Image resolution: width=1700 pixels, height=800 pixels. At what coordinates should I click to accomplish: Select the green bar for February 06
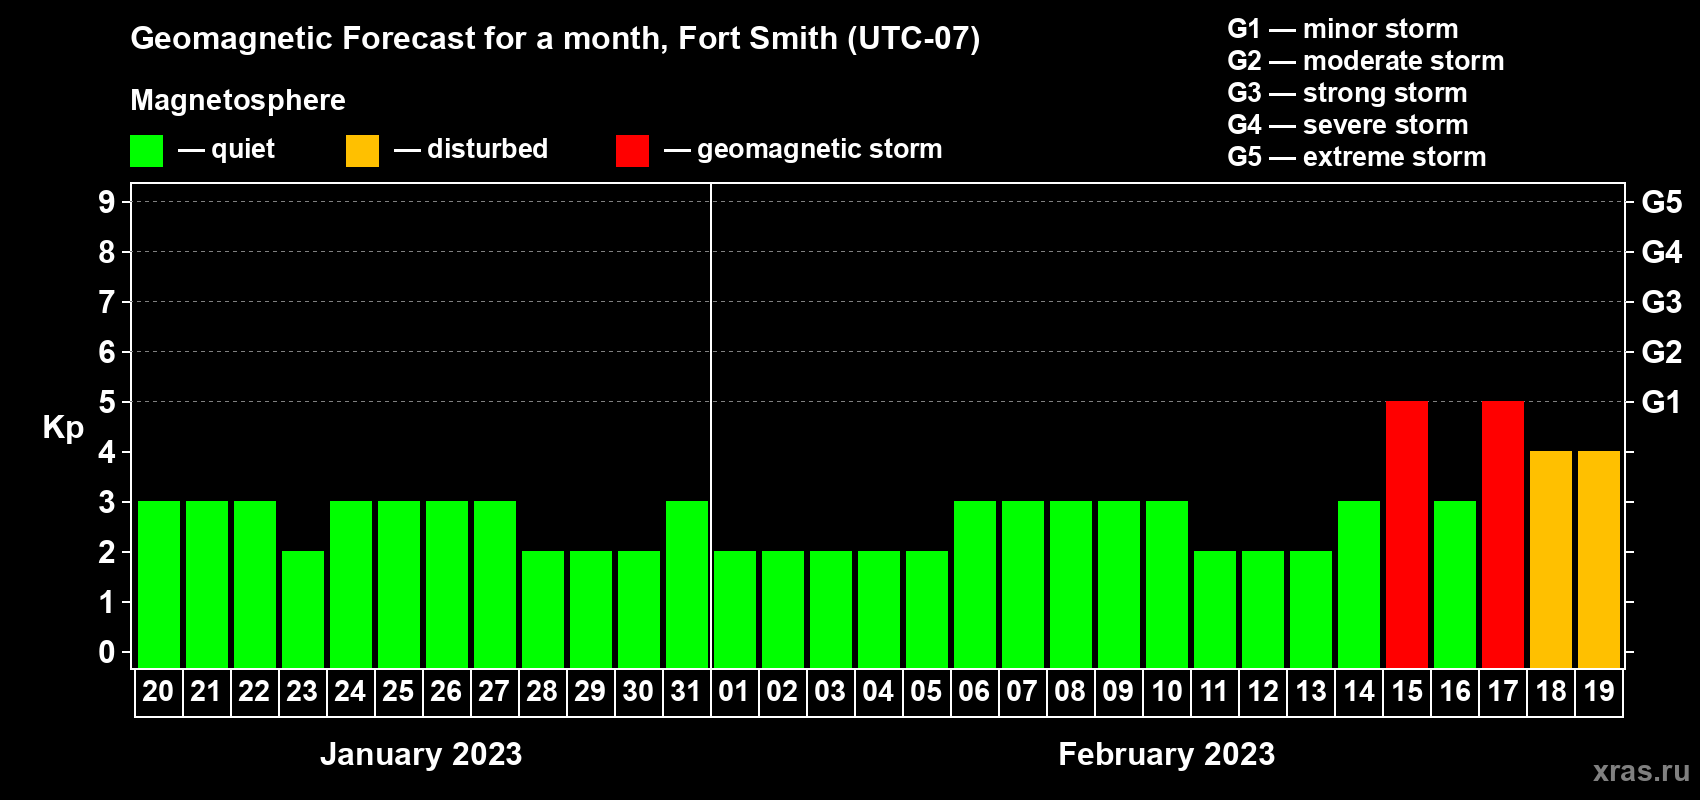974,585
